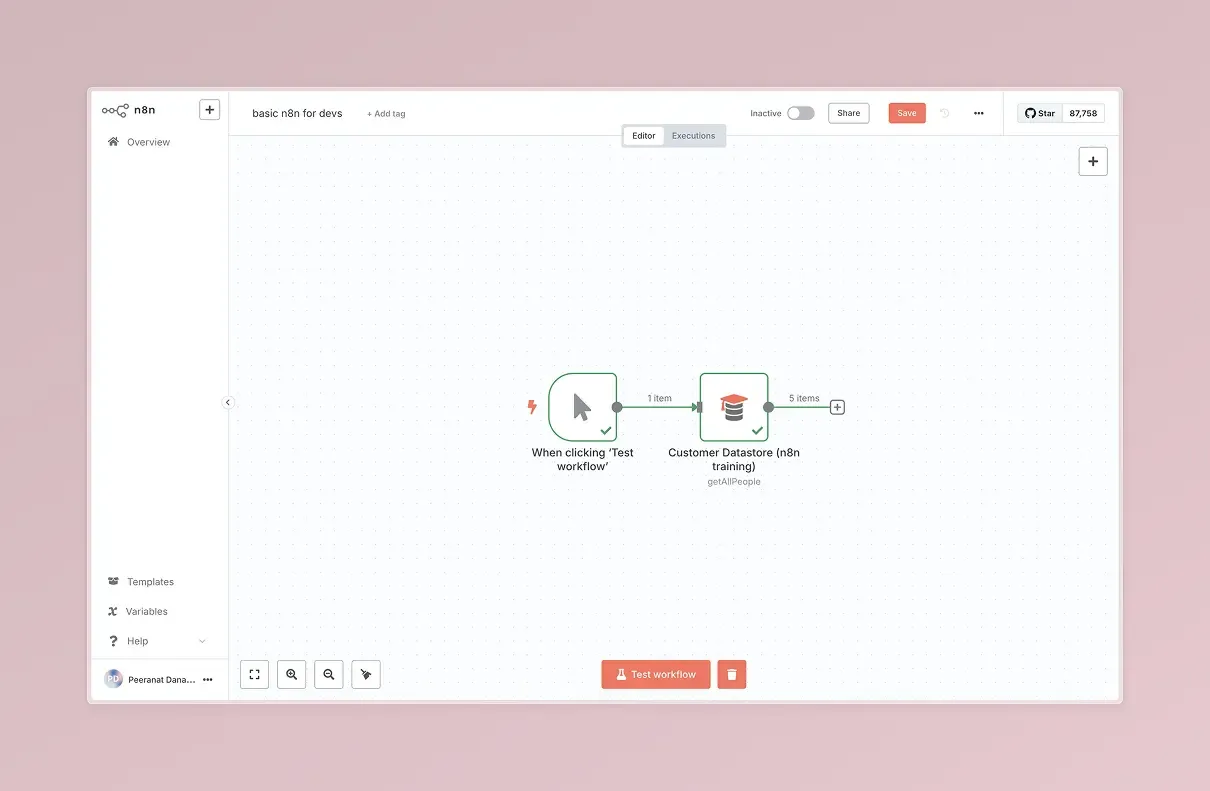
Task: Select the manual trigger cursor node
Action: coord(582,407)
